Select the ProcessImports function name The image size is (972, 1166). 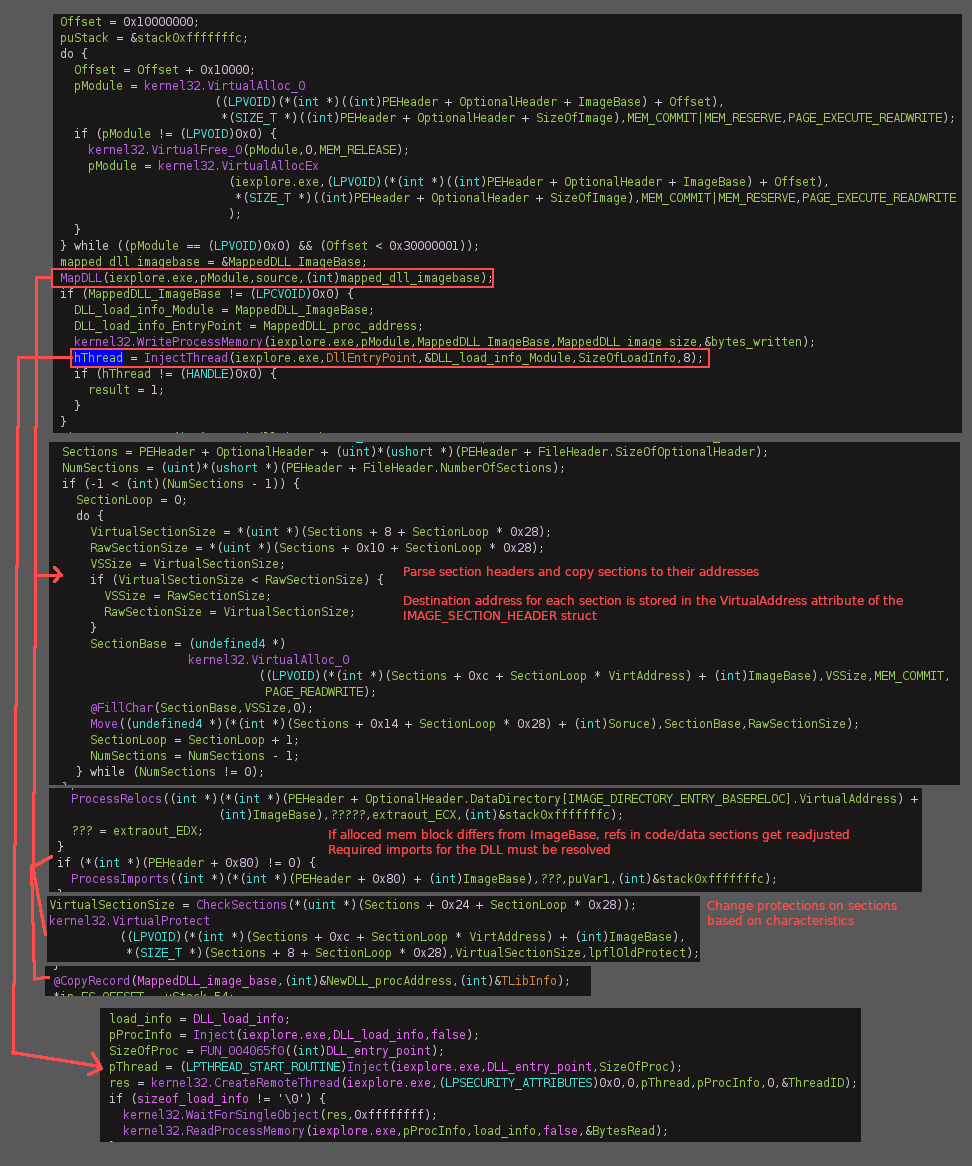pyautogui.click(x=120, y=878)
